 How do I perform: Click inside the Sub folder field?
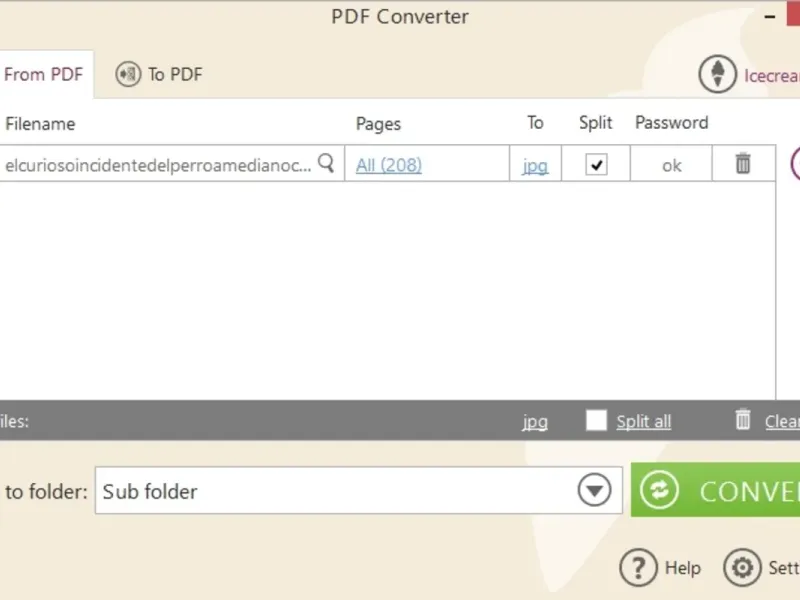(x=330, y=491)
